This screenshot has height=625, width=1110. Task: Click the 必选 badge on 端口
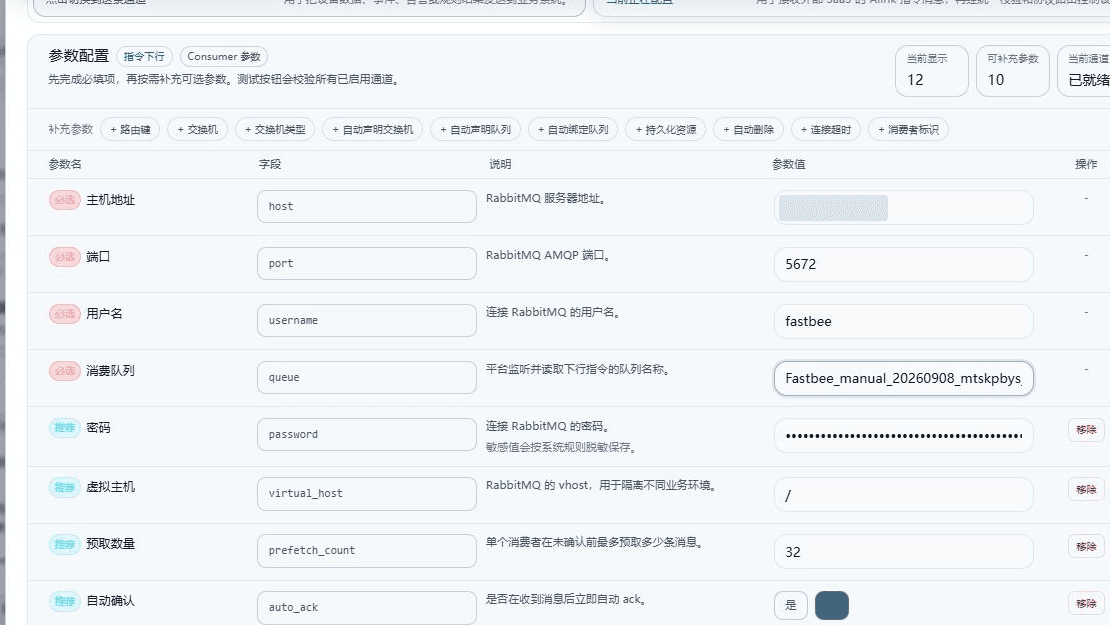click(x=64, y=257)
